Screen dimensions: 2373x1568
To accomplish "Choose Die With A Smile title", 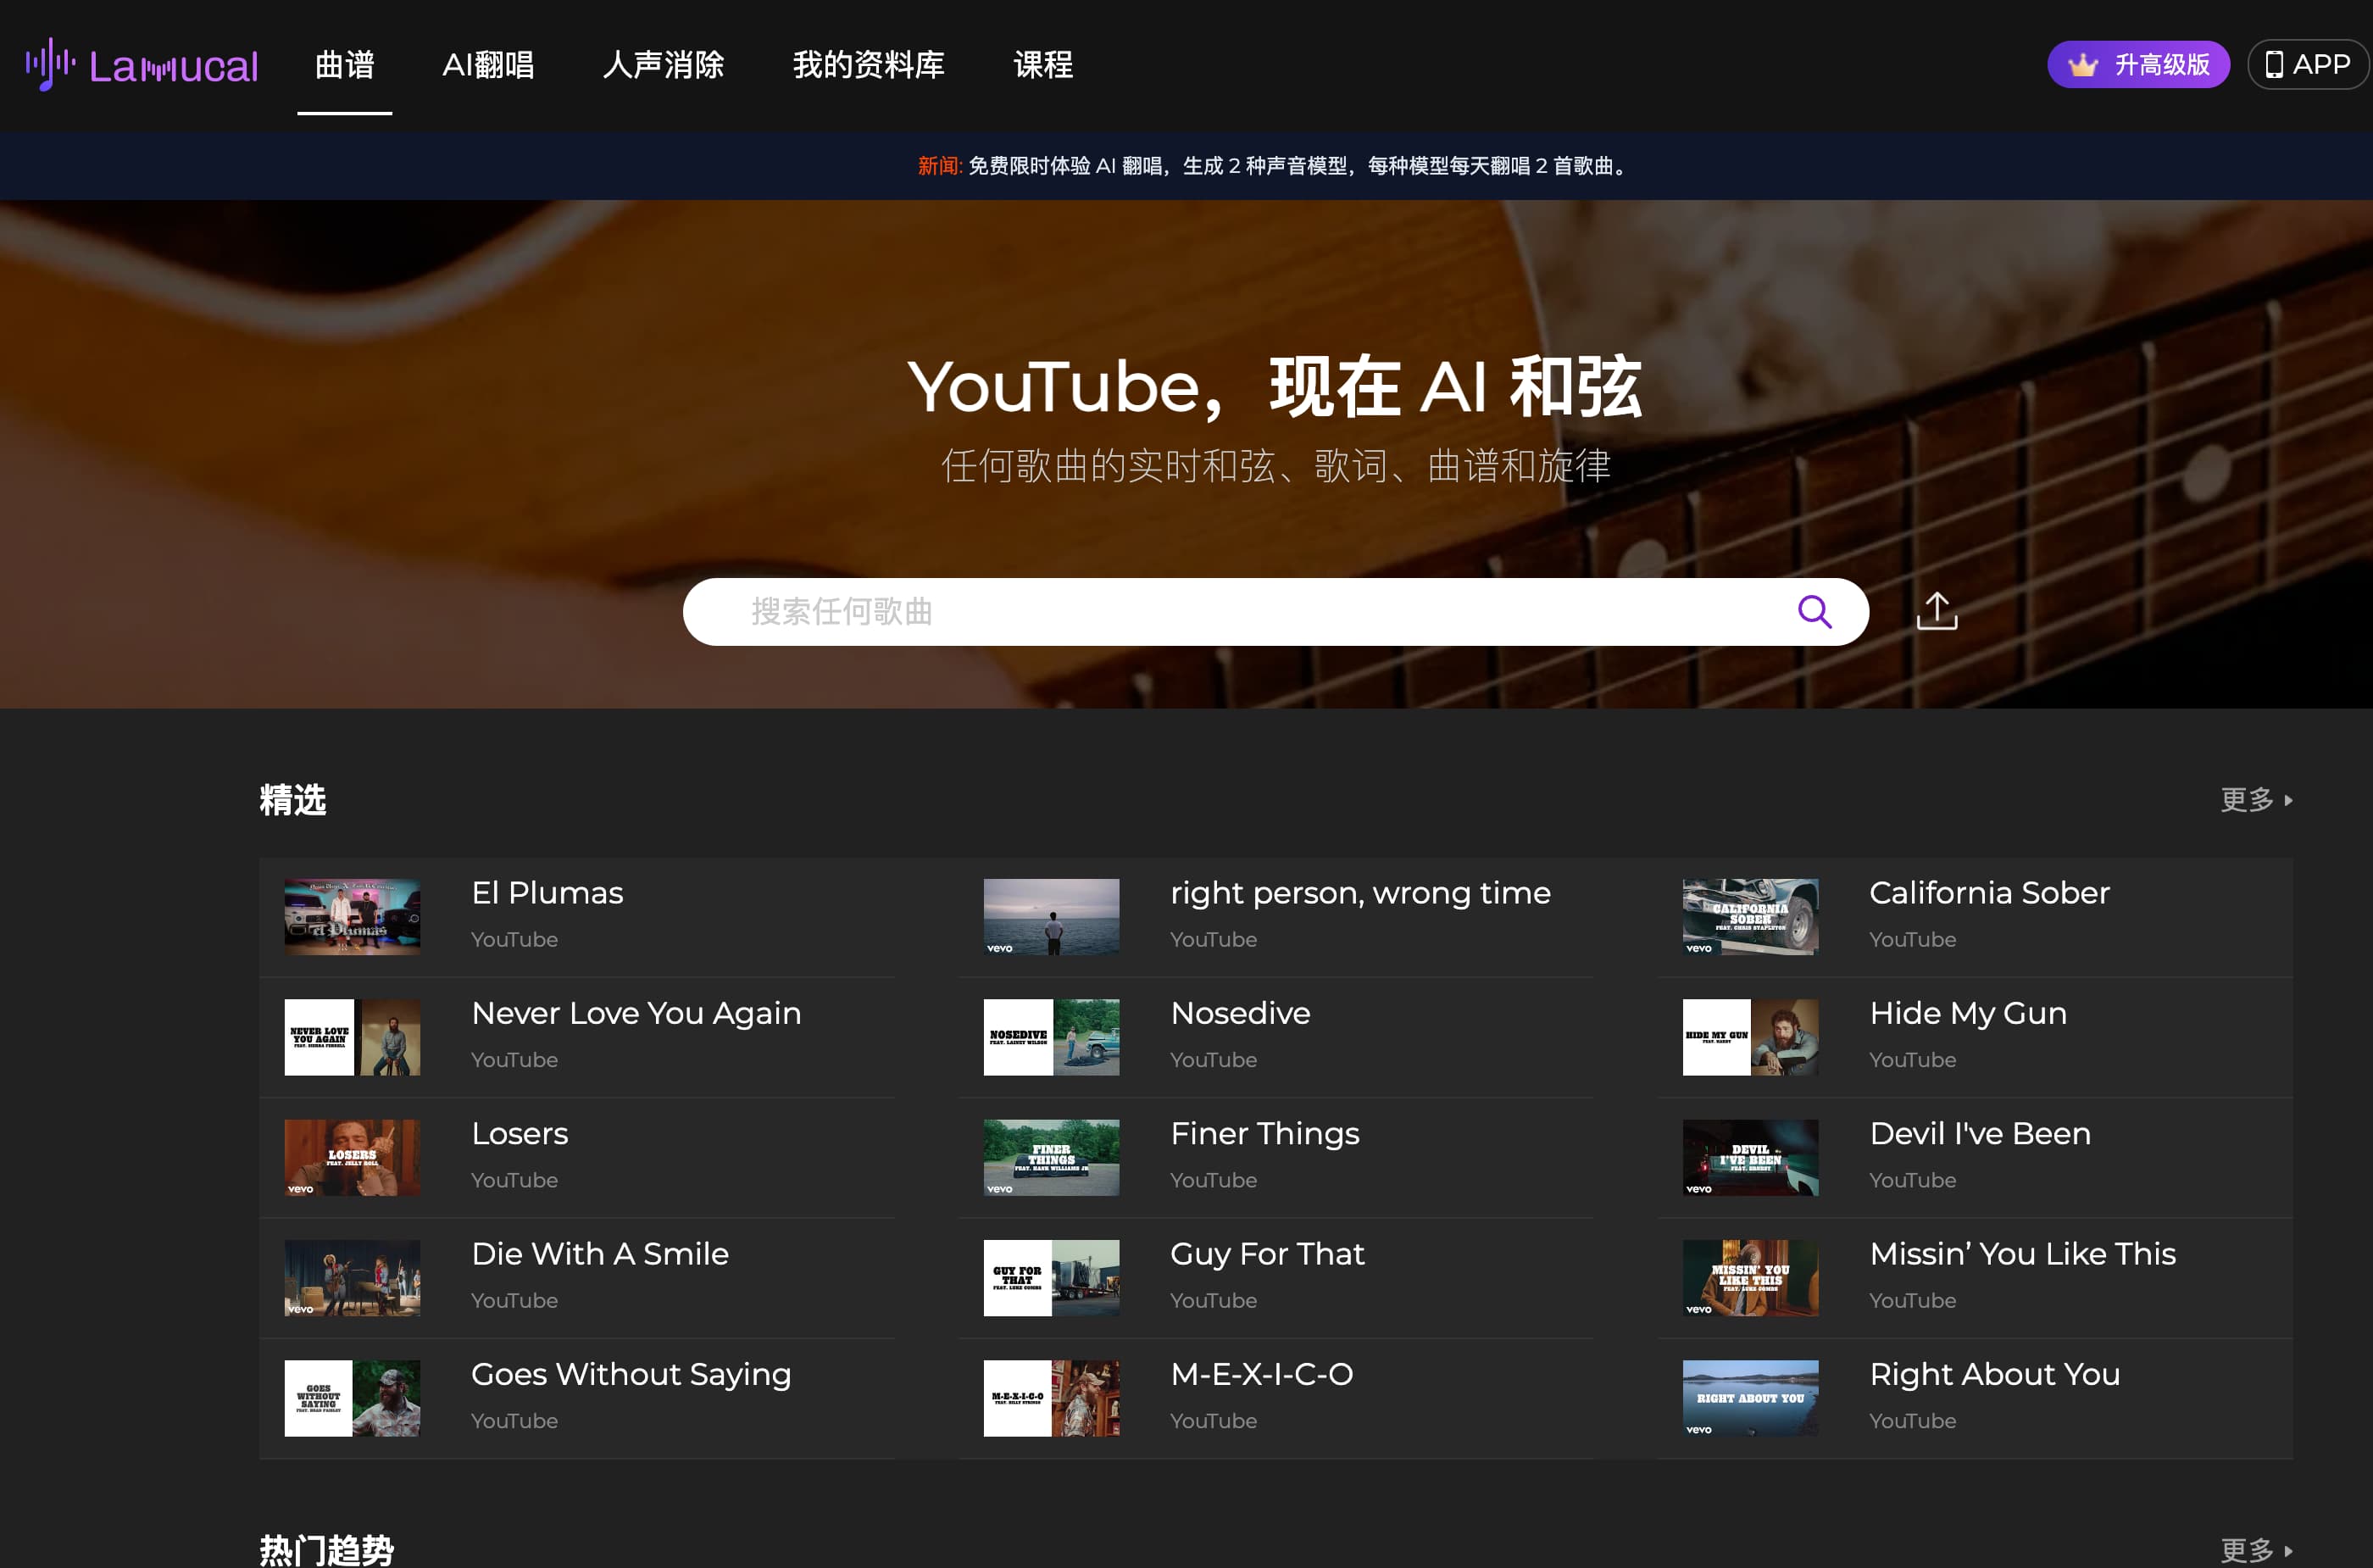I will point(600,1254).
